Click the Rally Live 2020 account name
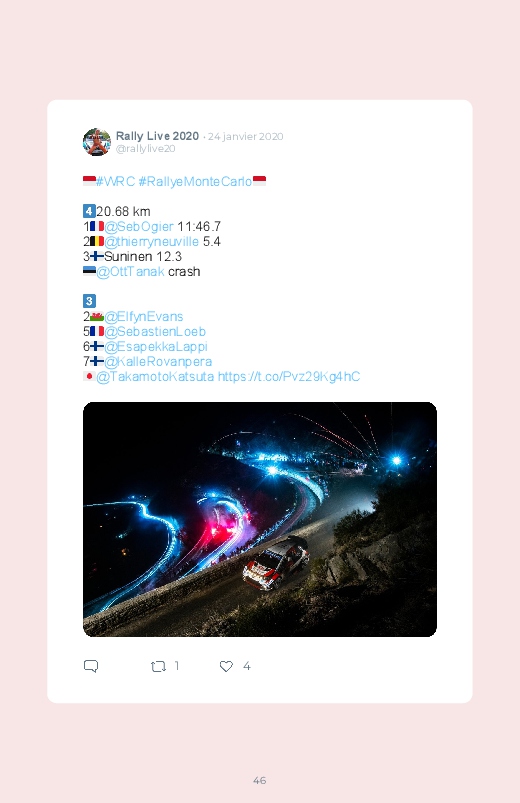The image size is (520, 803). point(157,136)
